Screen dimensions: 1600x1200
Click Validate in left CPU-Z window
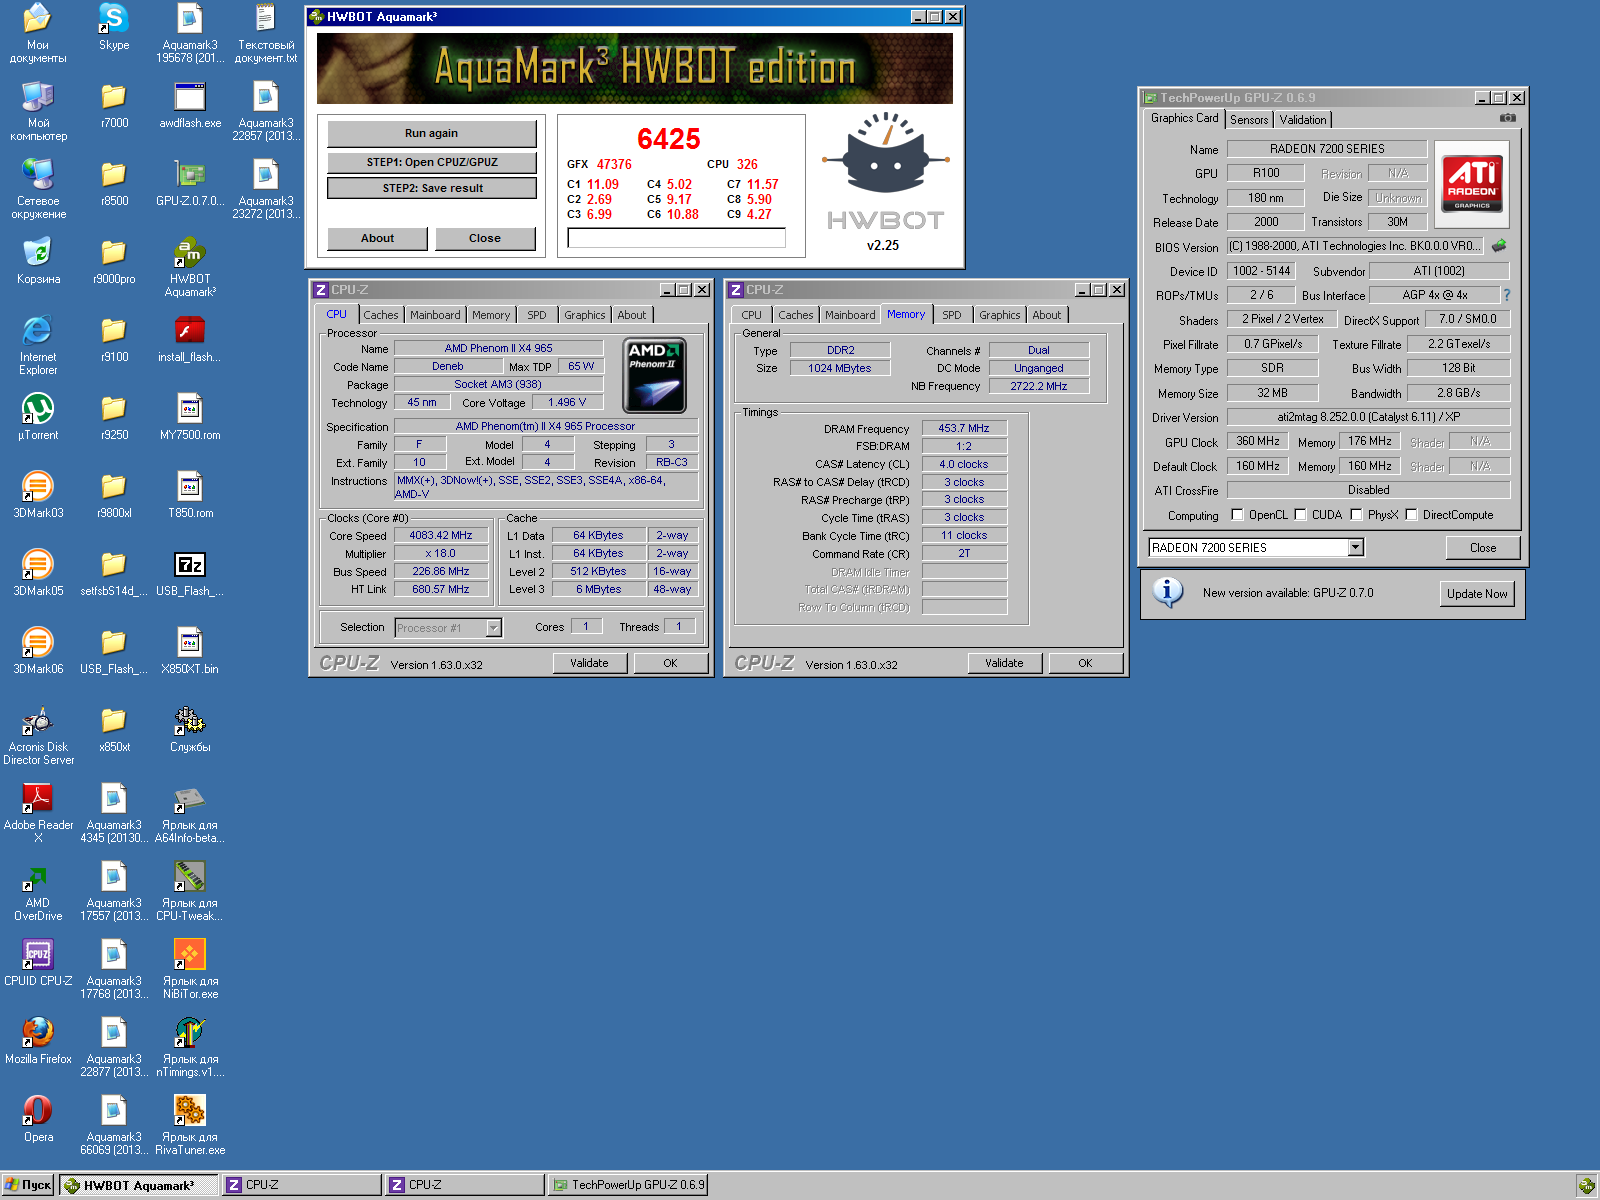[589, 663]
